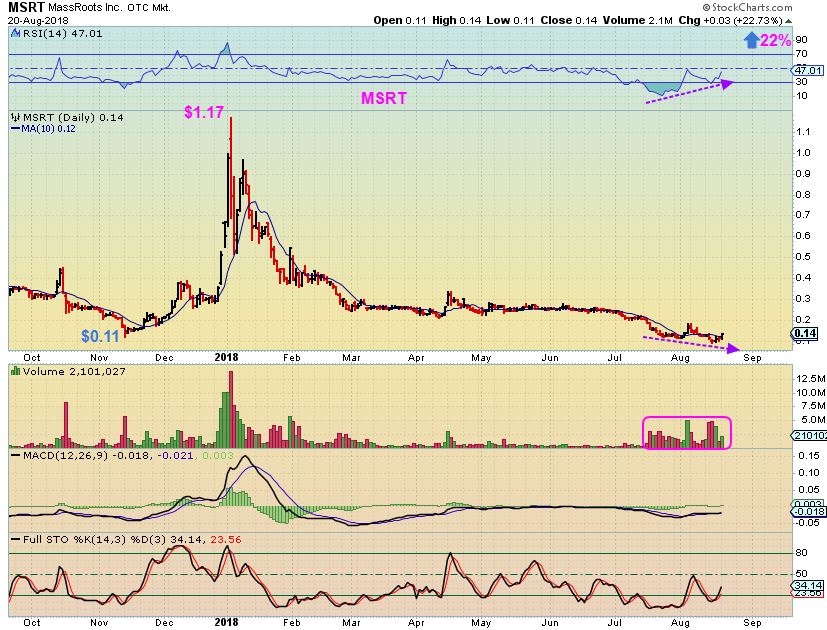Click the red 23.56 %D value in STO label
This screenshot has height=630, width=827.
(226, 540)
